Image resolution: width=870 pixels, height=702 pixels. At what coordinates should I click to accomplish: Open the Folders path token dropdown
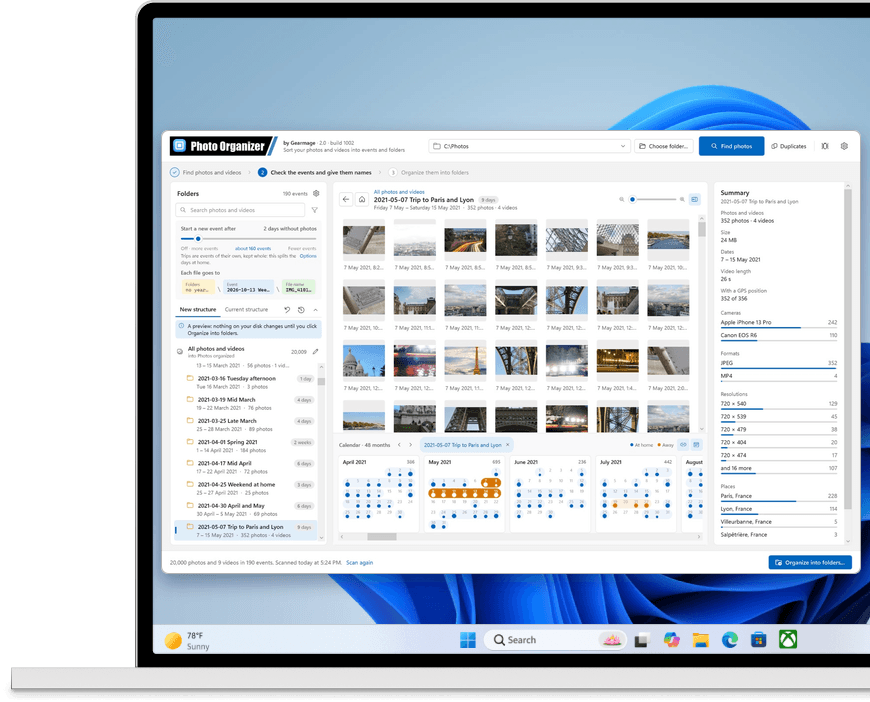[x=199, y=287]
